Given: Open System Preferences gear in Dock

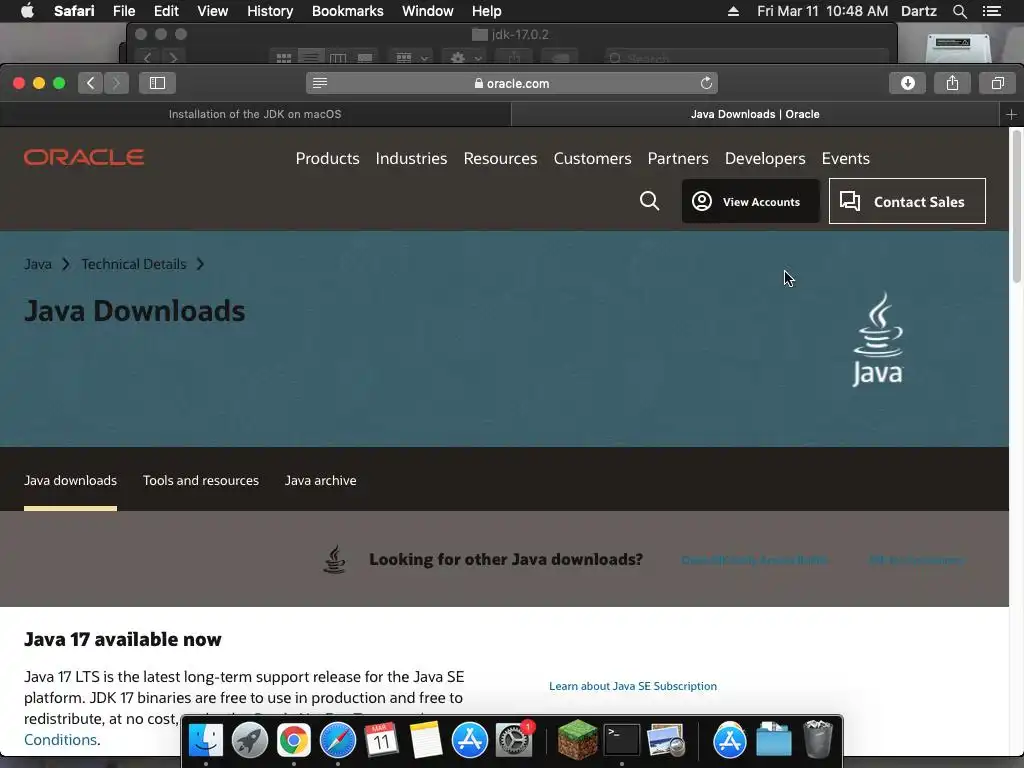Looking at the screenshot, I should (x=515, y=741).
